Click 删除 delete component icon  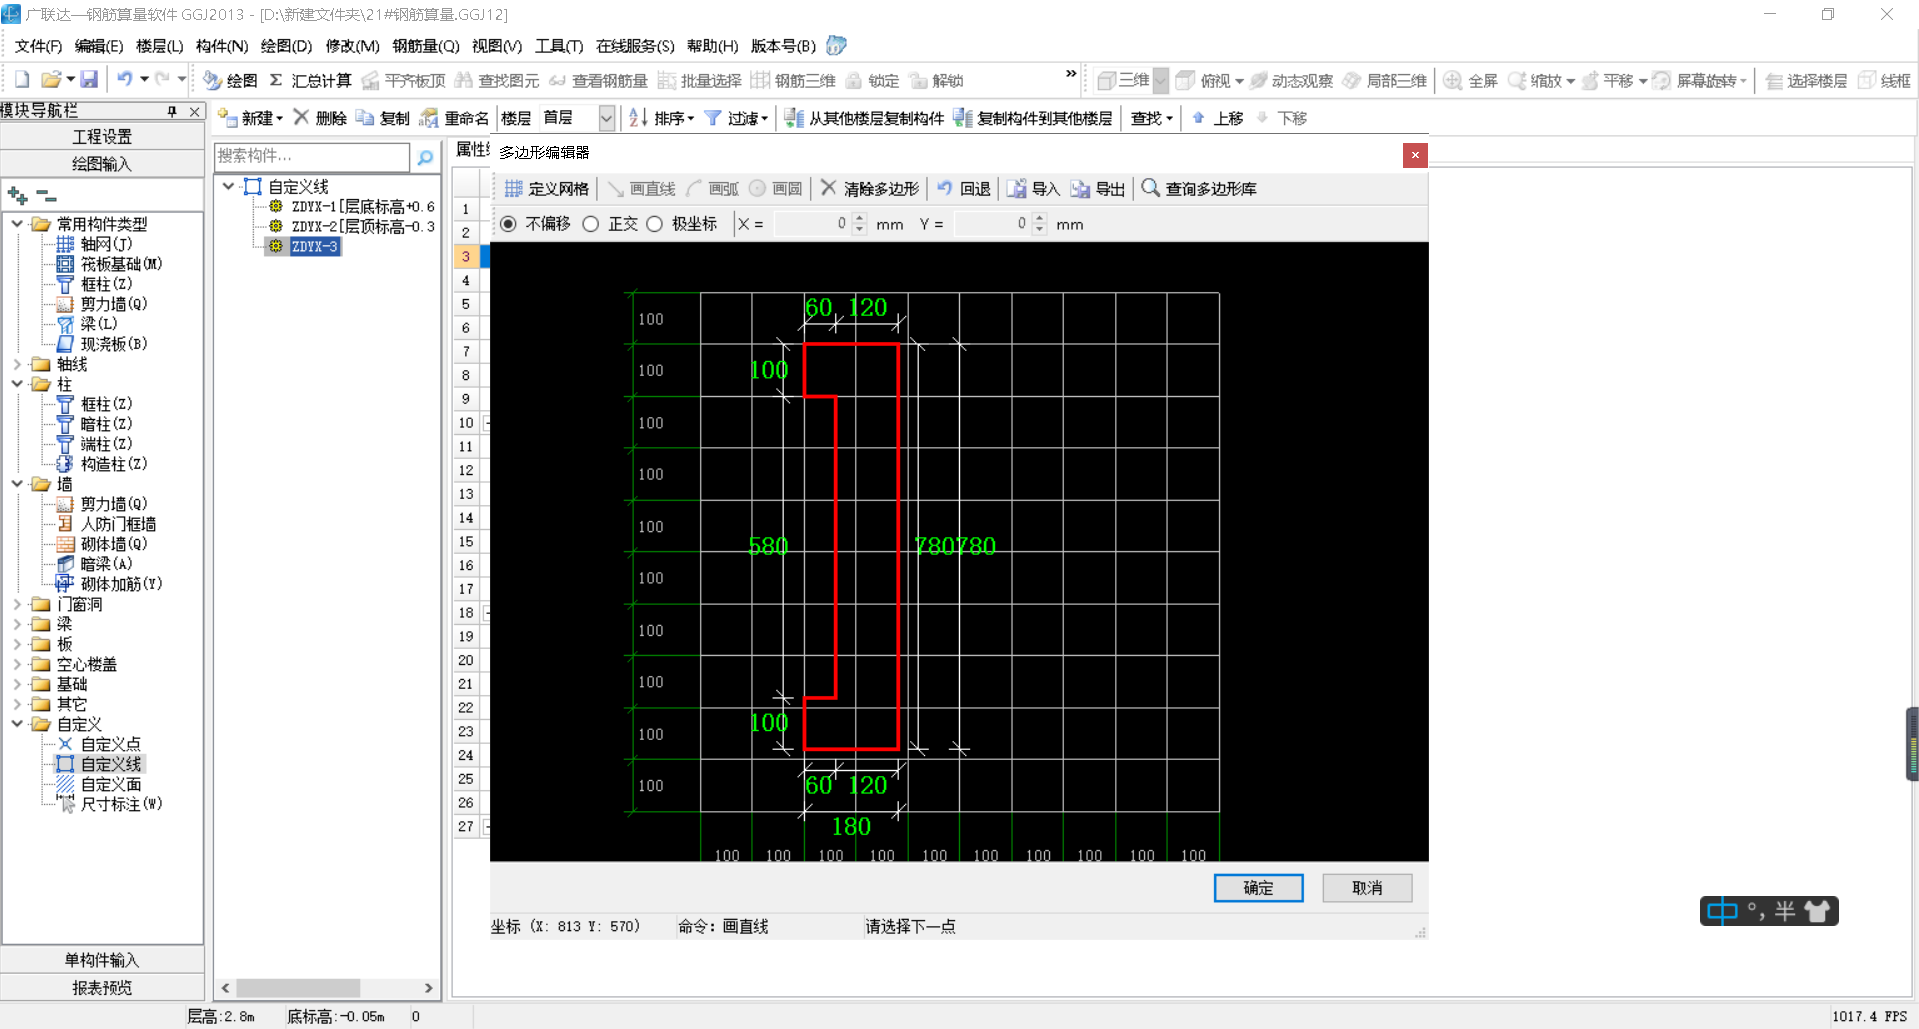pyautogui.click(x=301, y=117)
